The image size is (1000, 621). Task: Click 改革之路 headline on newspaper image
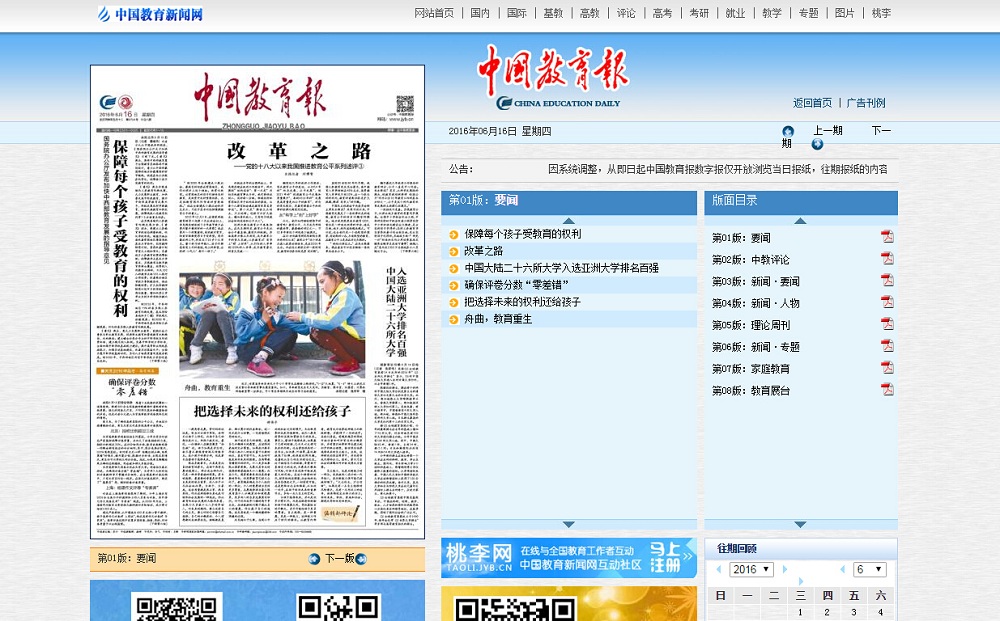(x=298, y=151)
